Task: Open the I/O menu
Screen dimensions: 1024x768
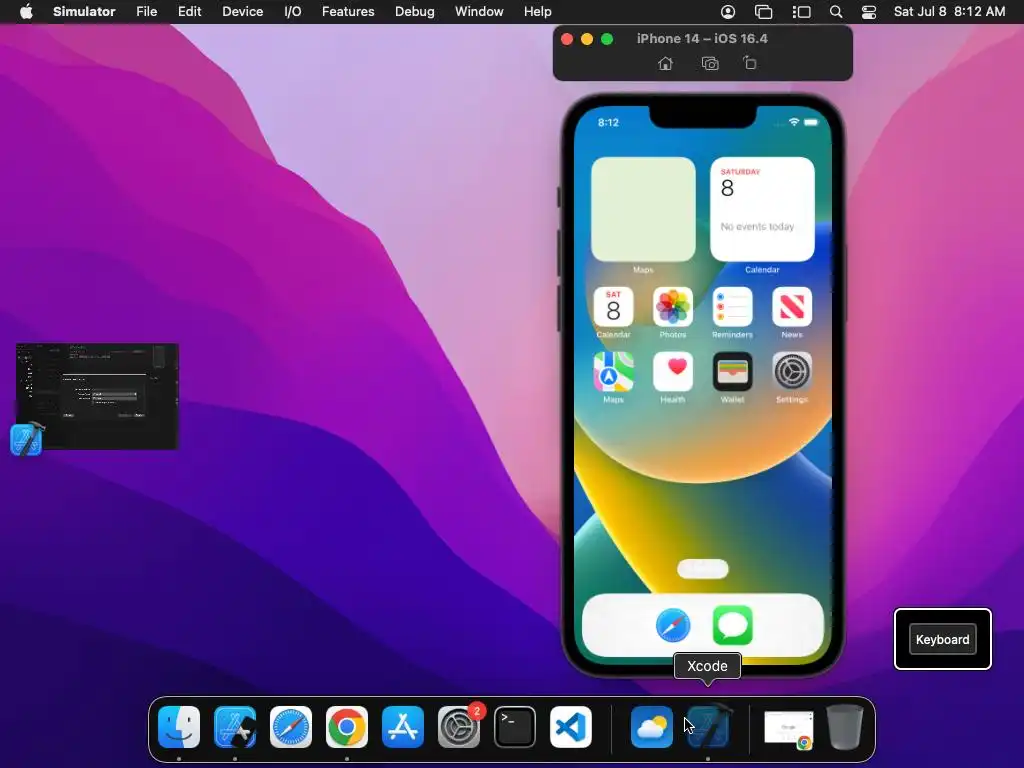Action: pos(293,12)
